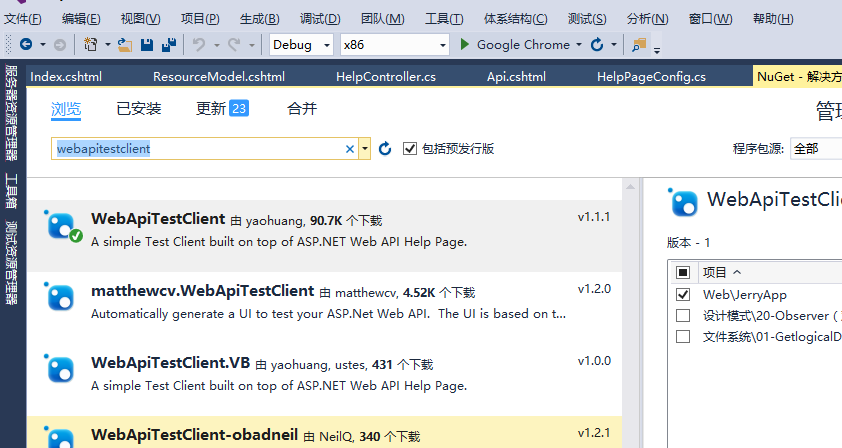The image size is (842, 448).
Task: Check the 设计模式\20-Observer project checkbox
Action: 683,315
